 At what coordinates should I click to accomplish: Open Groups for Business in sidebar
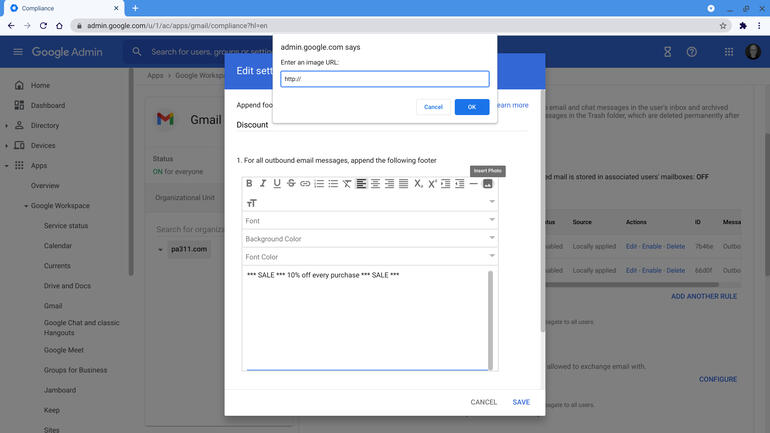75,370
